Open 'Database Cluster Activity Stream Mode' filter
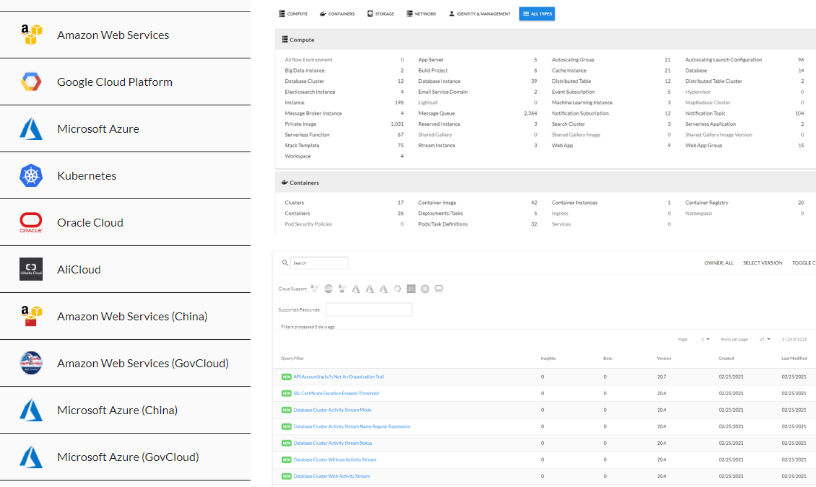The image size is (816, 487). (x=333, y=410)
